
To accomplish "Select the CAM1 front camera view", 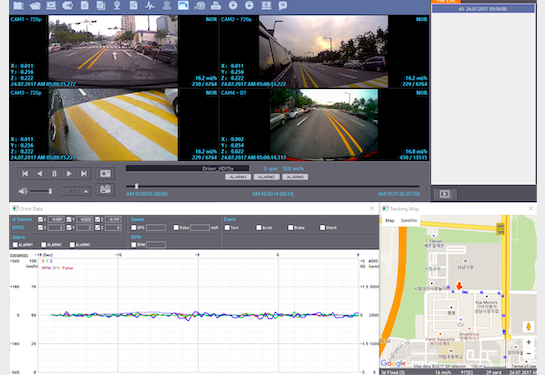I will click(x=113, y=51).
